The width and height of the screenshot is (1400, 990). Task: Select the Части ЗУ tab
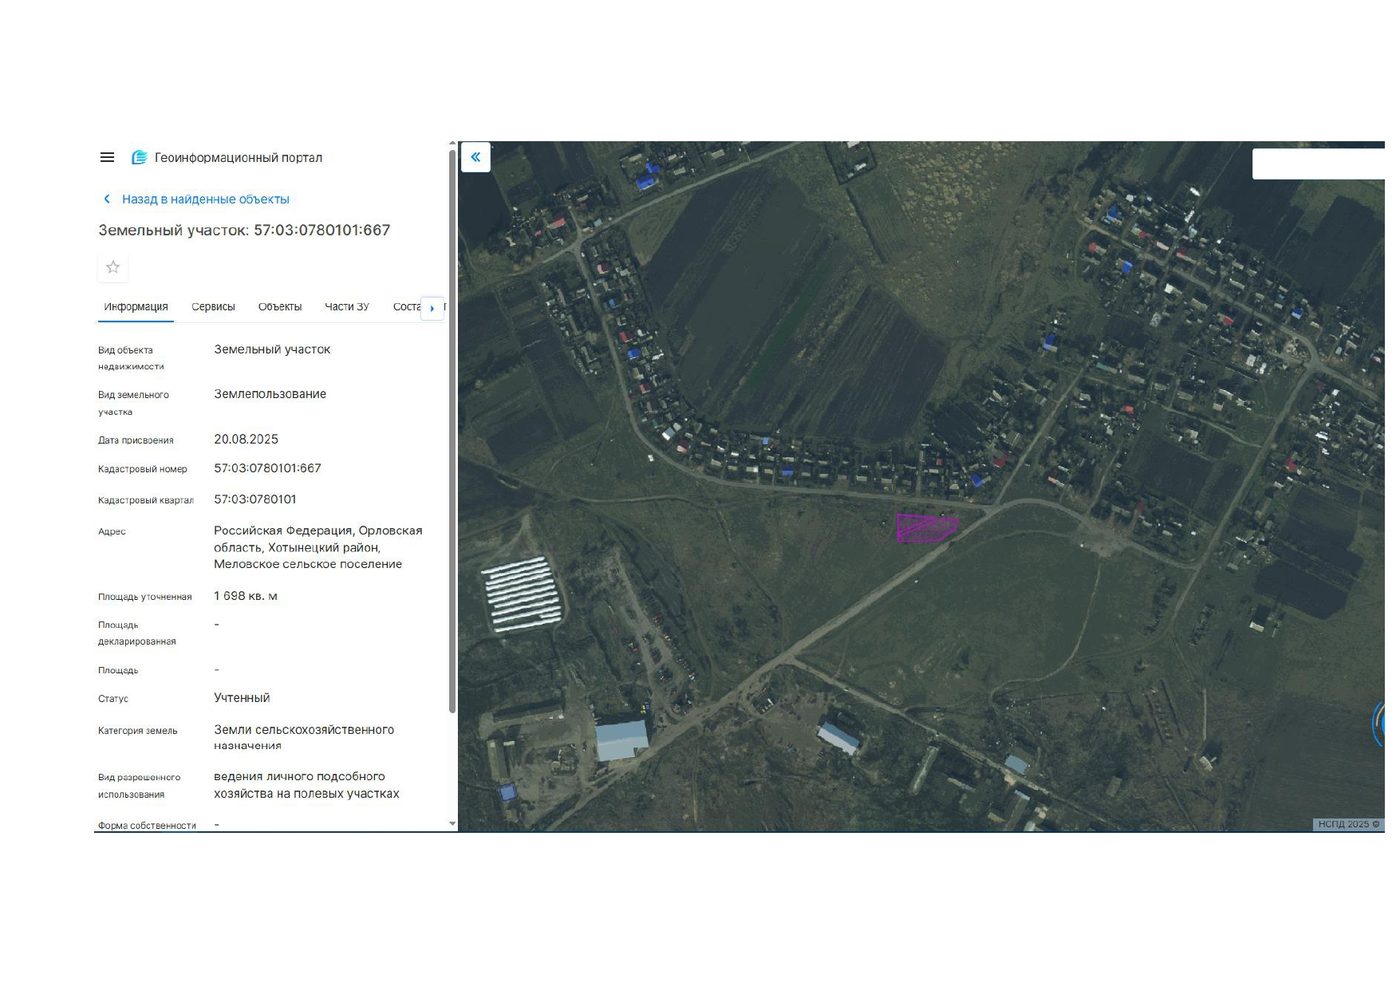point(347,307)
